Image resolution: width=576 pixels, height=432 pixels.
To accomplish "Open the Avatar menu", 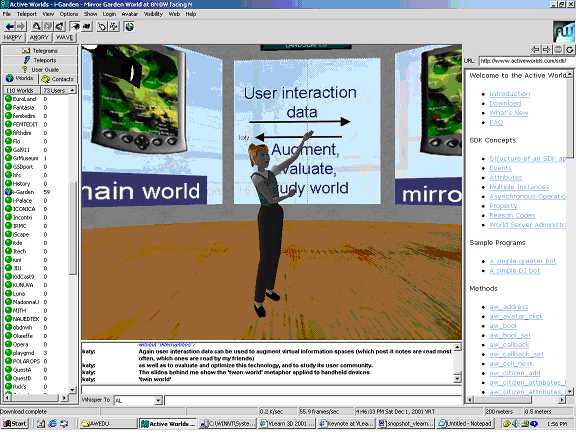I will (130, 14).
